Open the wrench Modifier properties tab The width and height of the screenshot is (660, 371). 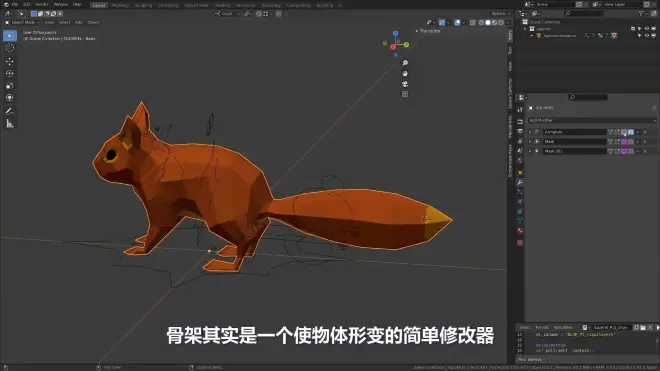(x=520, y=182)
